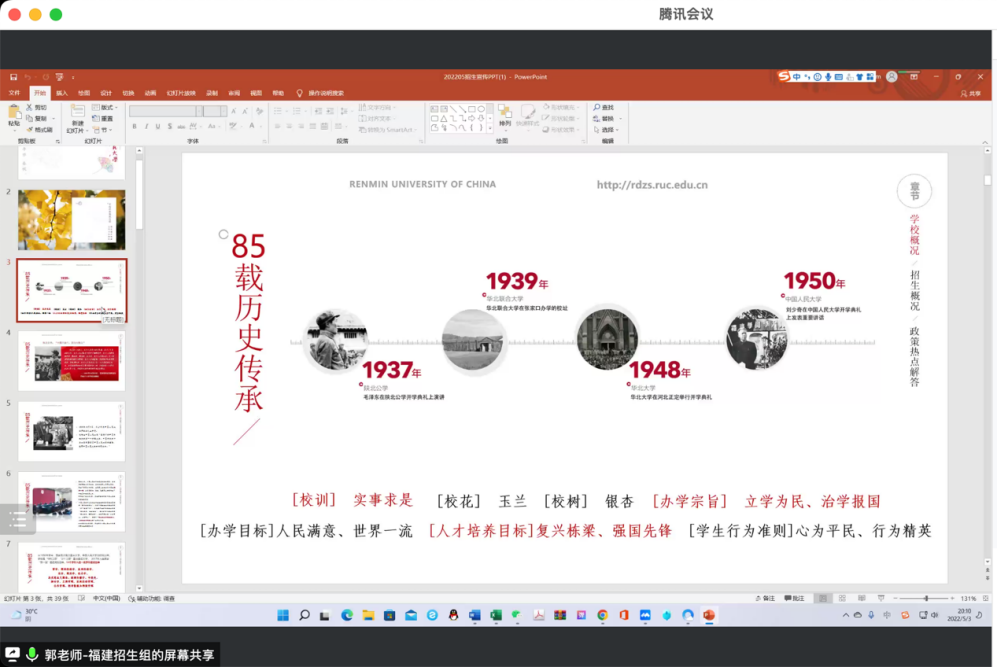Open Quick Styles (快速样式)

(527, 116)
